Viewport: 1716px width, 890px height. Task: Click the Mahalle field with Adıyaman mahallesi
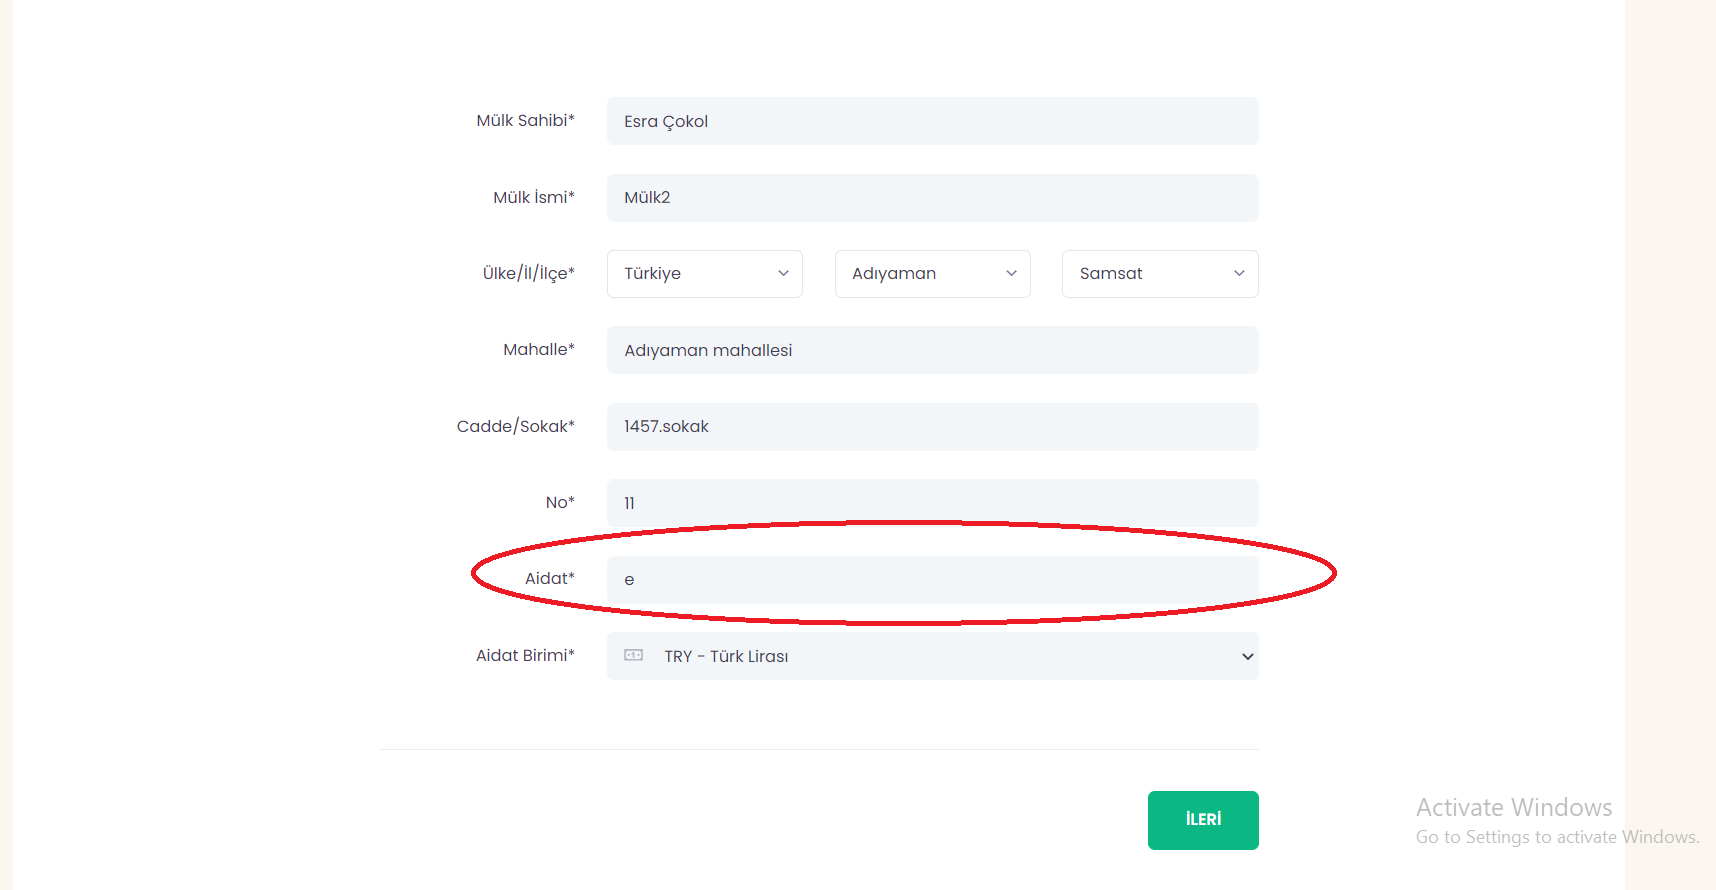point(932,350)
